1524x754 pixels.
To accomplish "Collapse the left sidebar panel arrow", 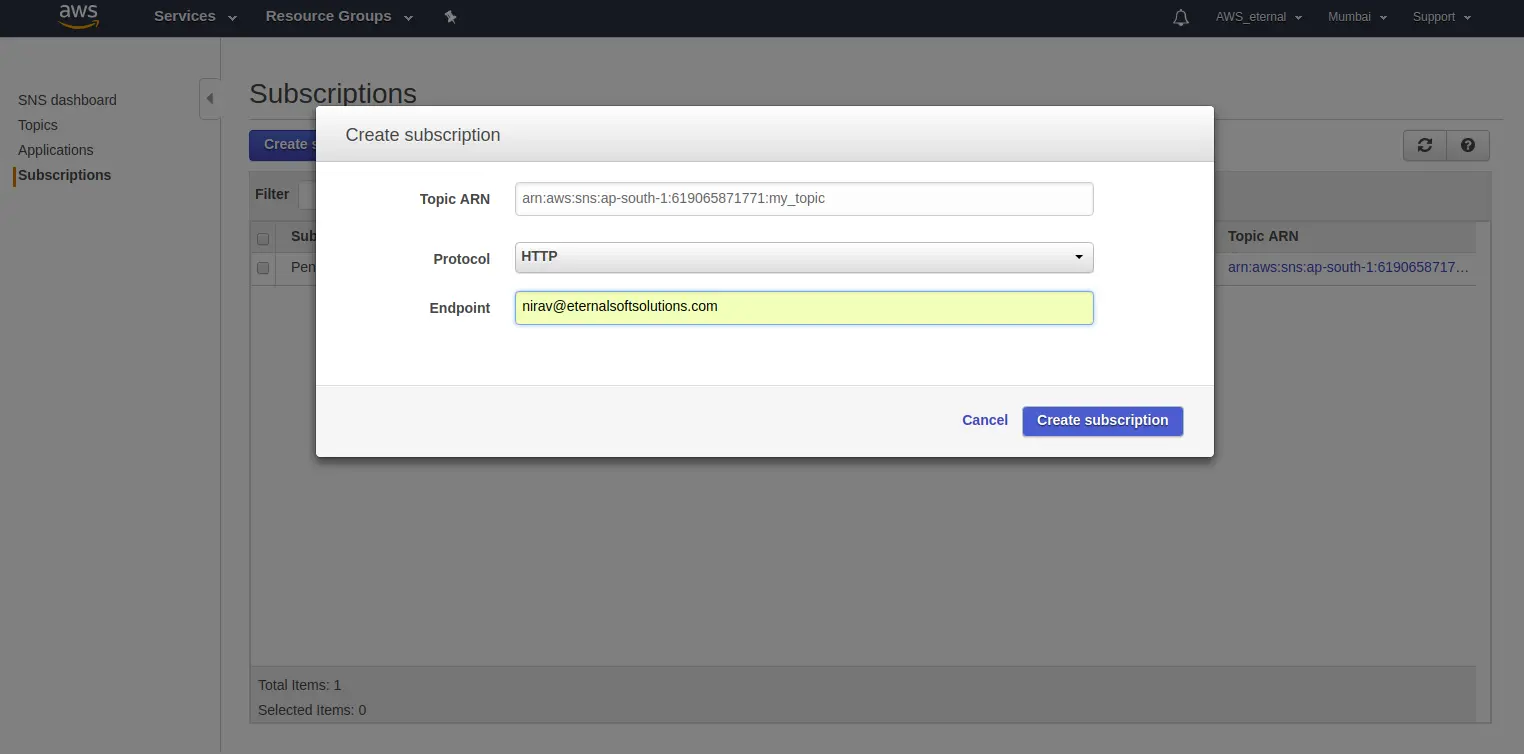I will (209, 98).
